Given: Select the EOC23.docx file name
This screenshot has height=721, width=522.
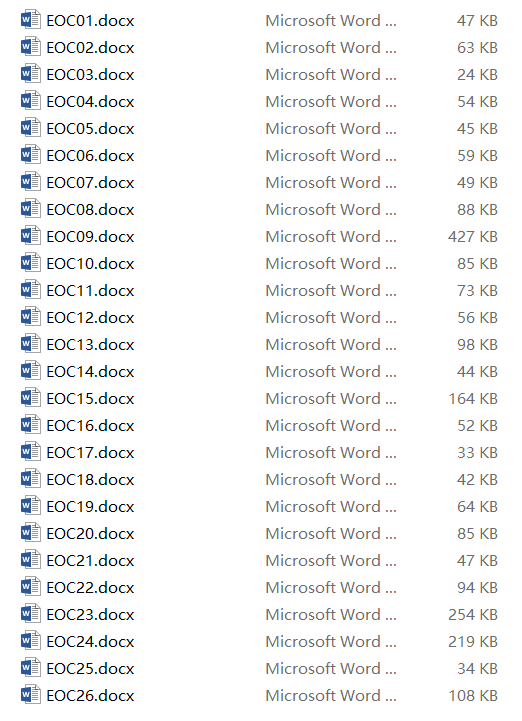Looking at the screenshot, I should tap(91, 615).
